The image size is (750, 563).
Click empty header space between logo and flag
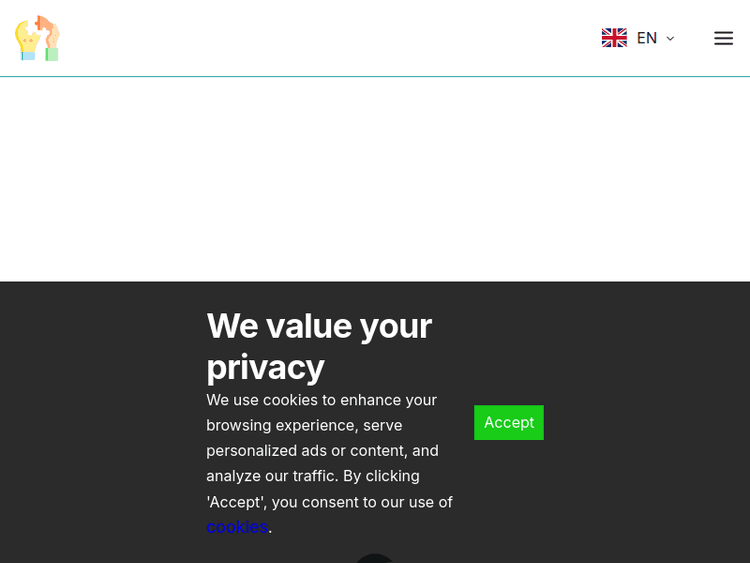click(330, 38)
